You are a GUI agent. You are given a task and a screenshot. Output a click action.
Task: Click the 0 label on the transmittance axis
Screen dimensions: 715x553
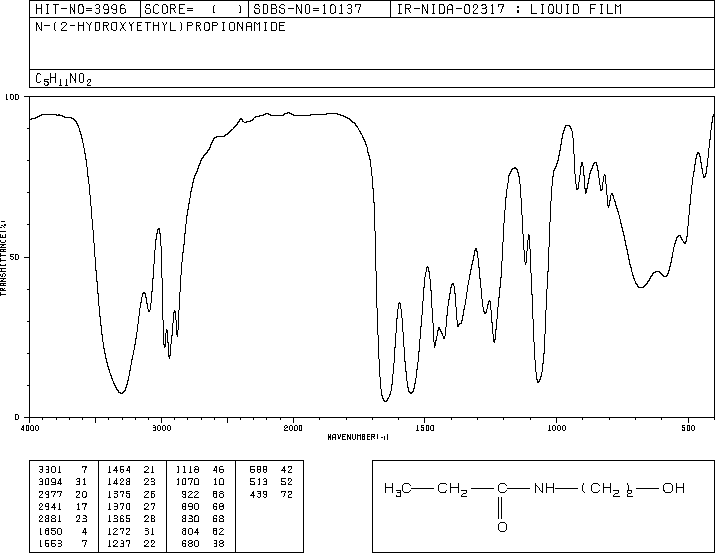point(17,417)
